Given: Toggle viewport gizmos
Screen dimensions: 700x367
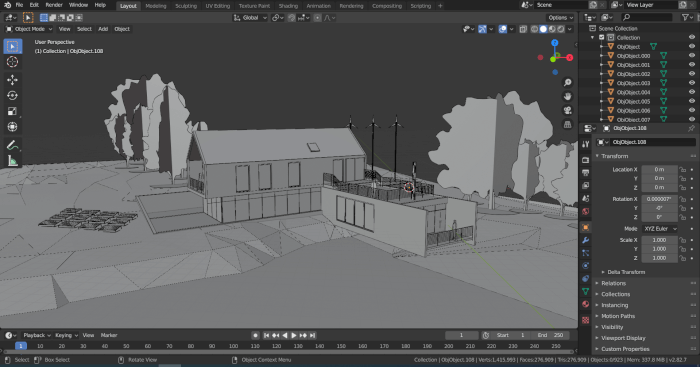Looking at the screenshot, I should 482,29.
